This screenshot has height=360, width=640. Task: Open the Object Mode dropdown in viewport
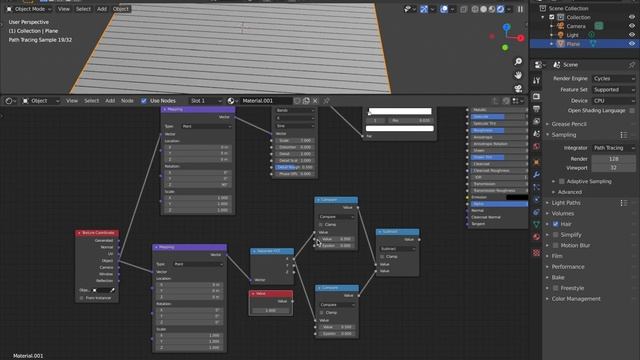[29, 9]
